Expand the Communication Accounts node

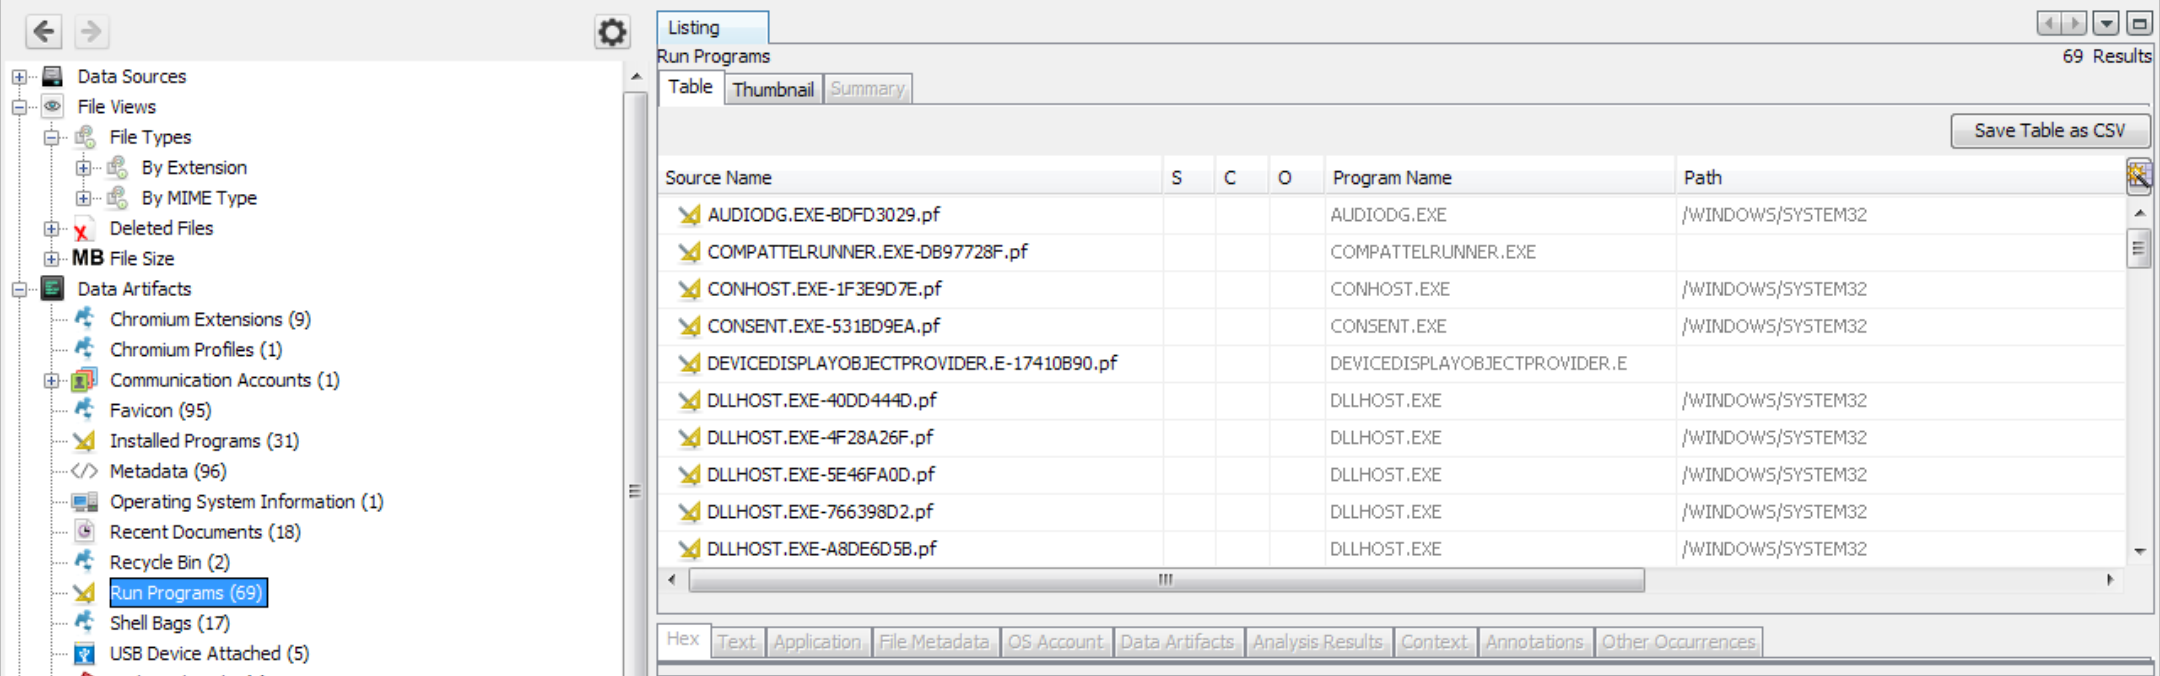click(52, 381)
